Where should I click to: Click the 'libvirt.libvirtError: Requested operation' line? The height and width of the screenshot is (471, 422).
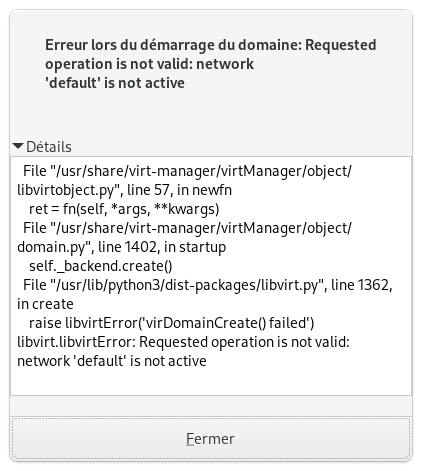[x=183, y=342]
